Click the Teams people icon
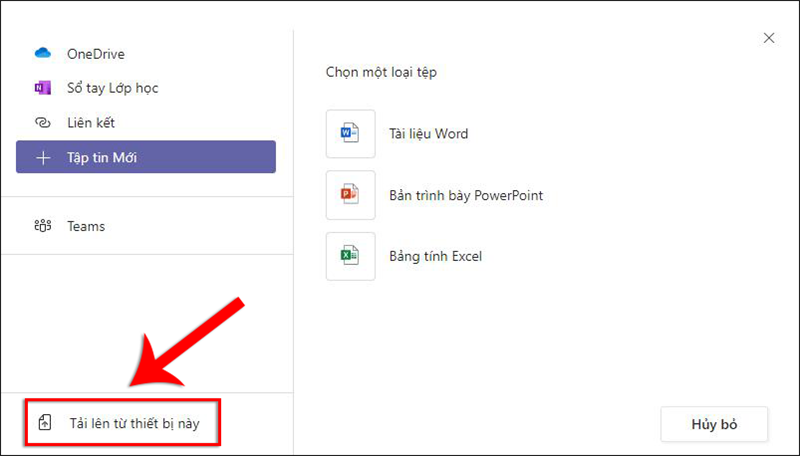This screenshot has height=456, width=800. (x=42, y=226)
